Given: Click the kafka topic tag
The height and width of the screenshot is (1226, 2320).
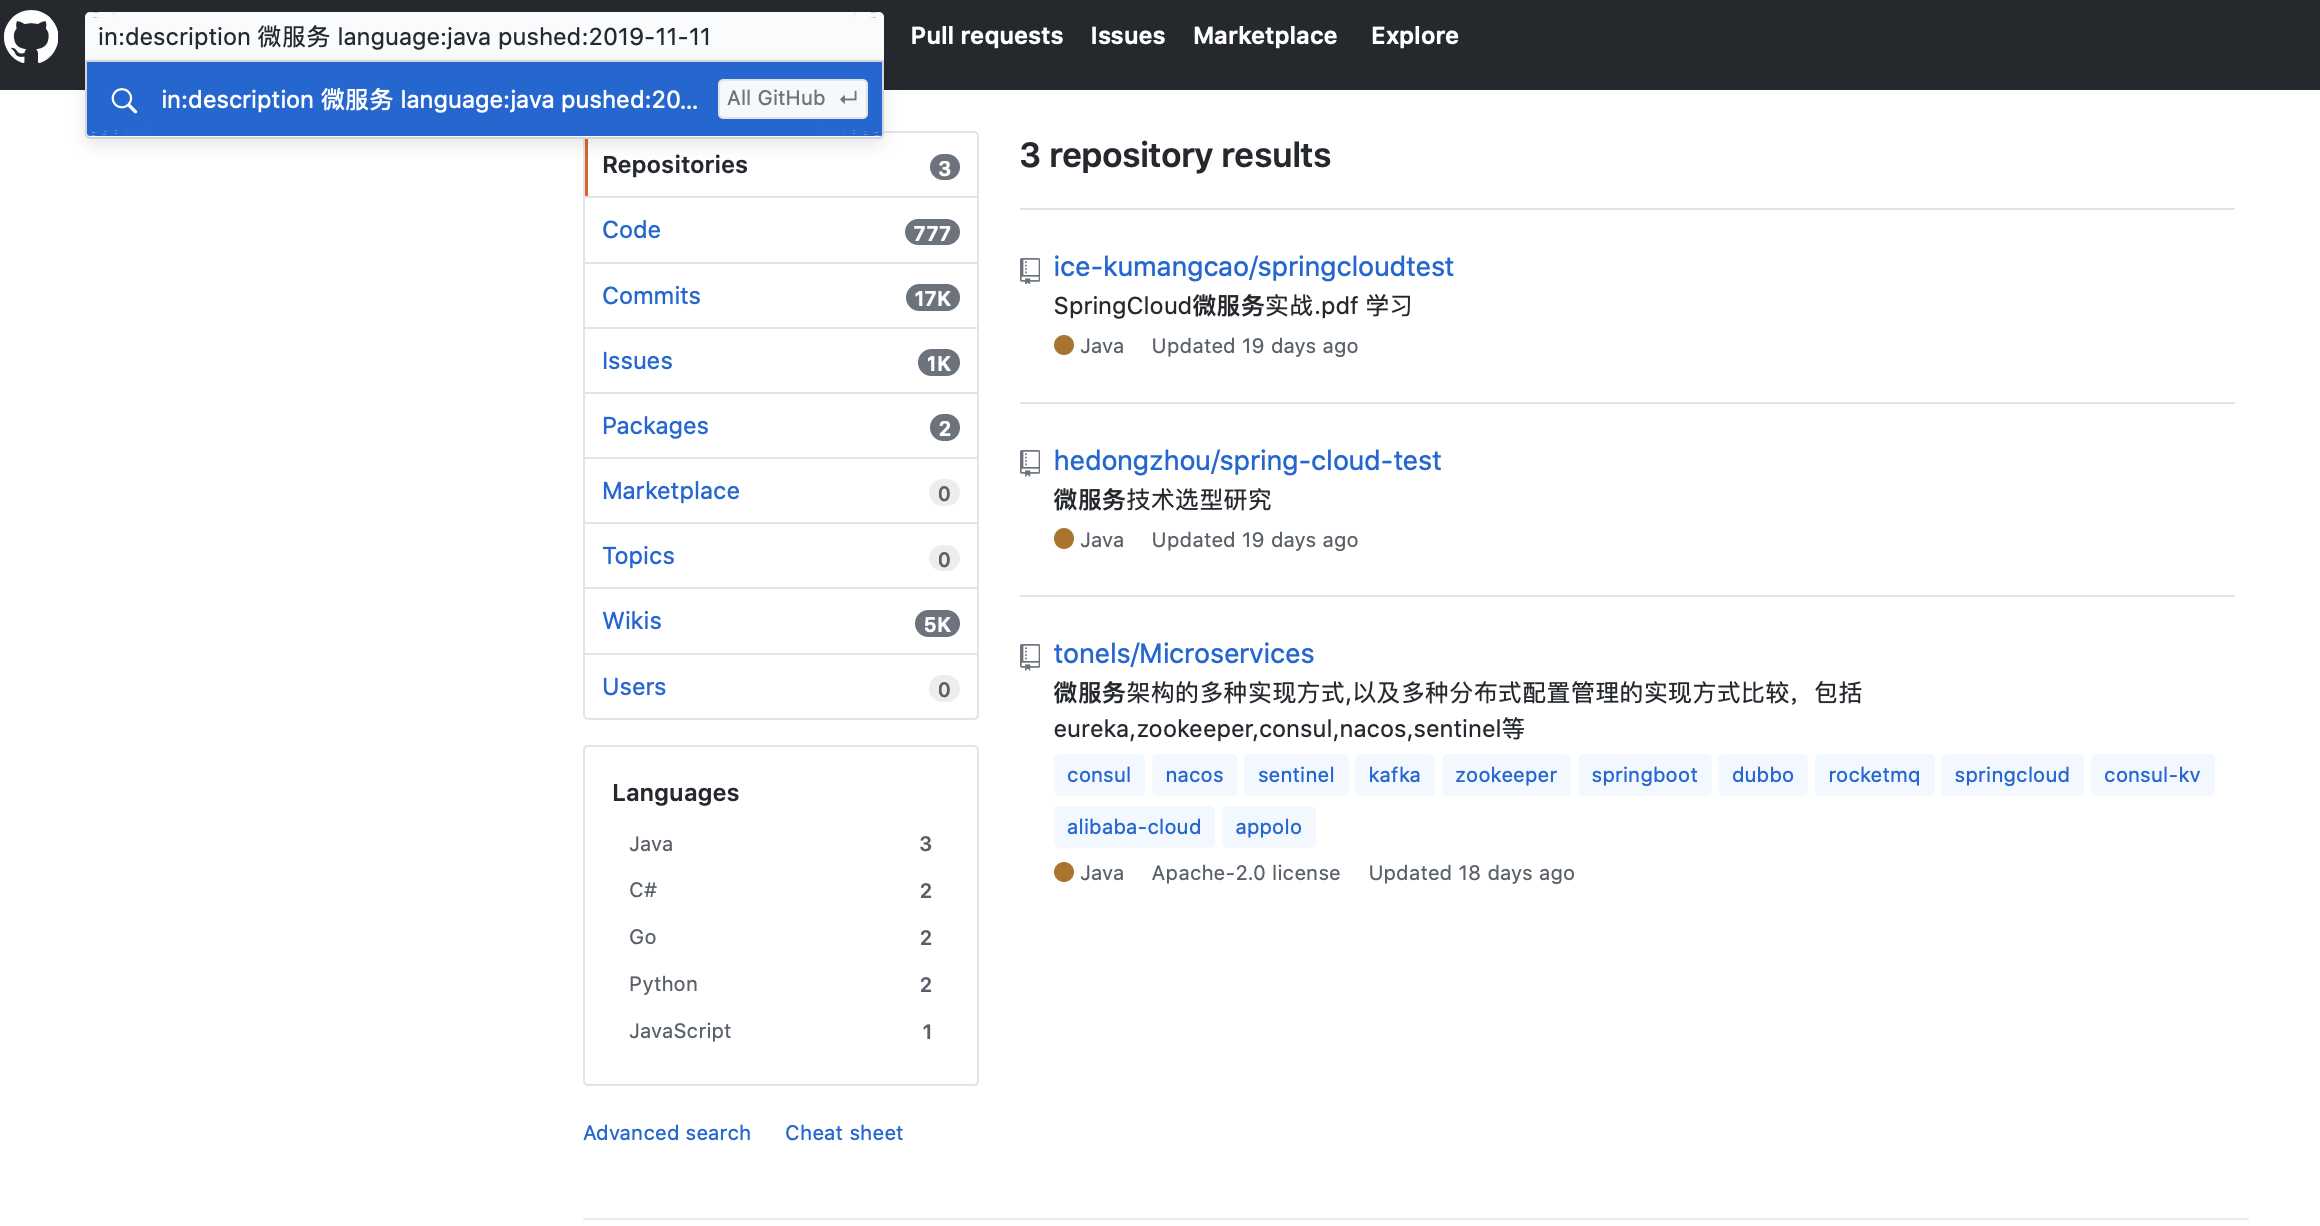Looking at the screenshot, I should click(x=1394, y=775).
